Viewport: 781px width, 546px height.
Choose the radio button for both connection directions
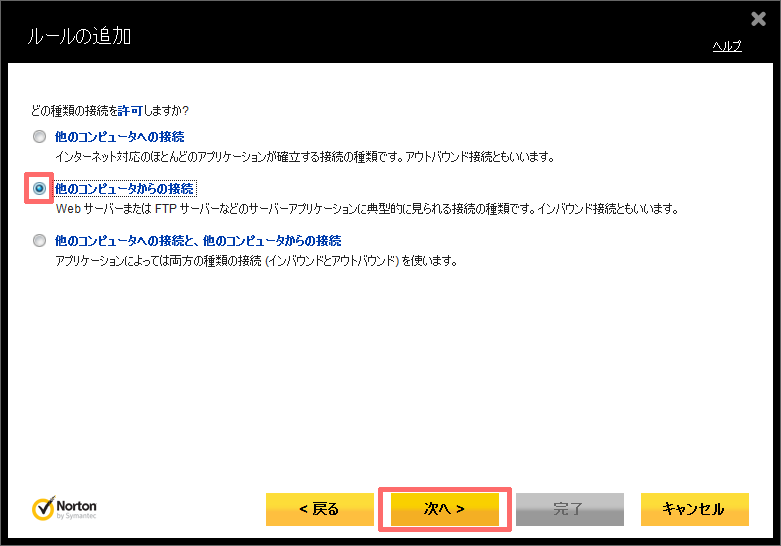pos(39,240)
